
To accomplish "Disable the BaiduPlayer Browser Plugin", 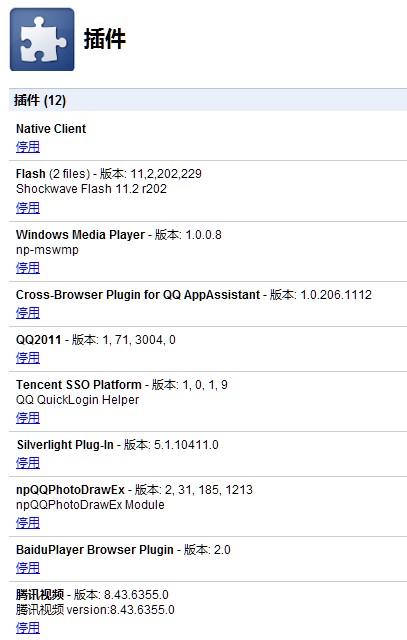I will click(x=28, y=568).
